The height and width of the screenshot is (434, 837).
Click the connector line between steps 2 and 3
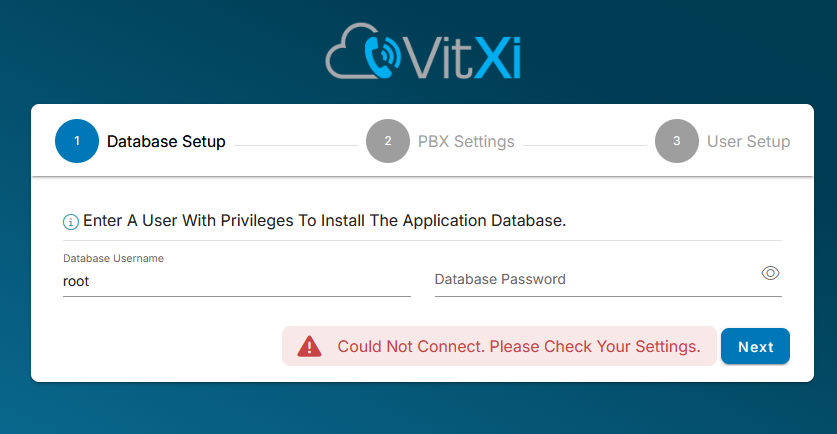pos(584,146)
